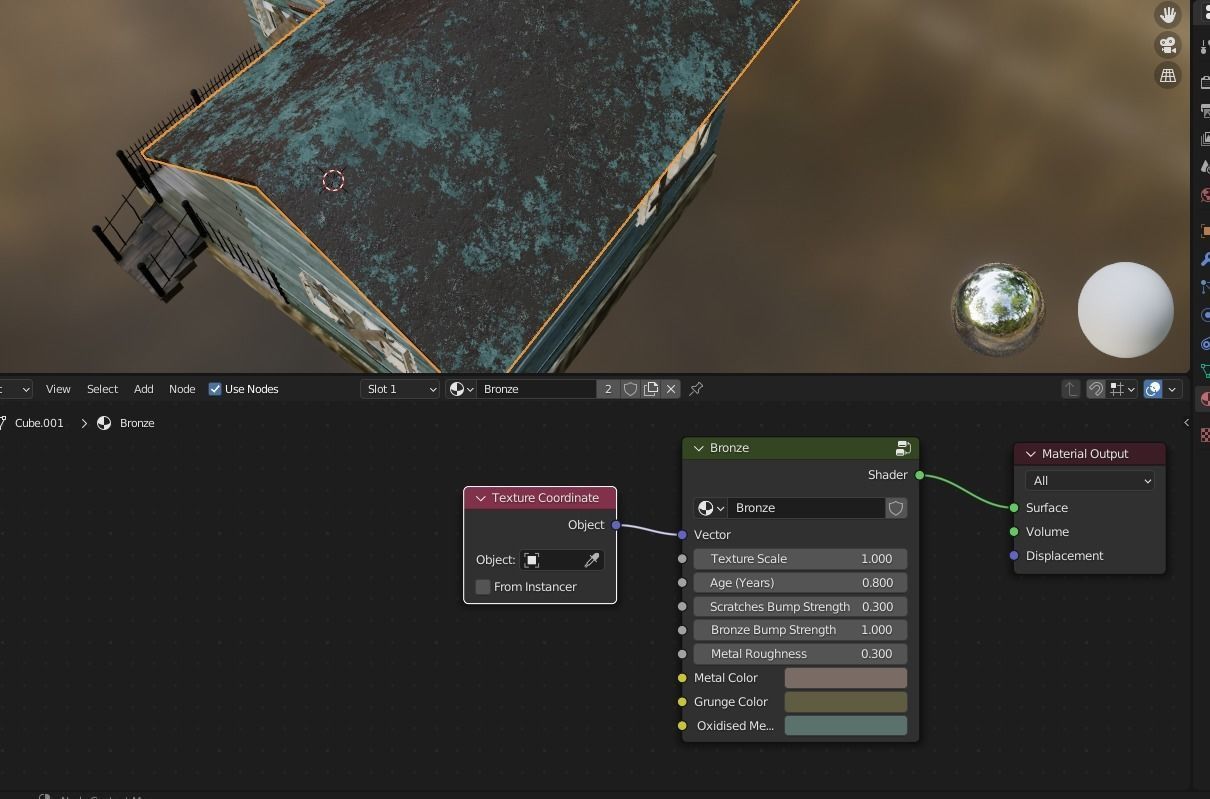1210x799 pixels.
Task: Open overlay options dropdown arrow
Action: click(x=1173, y=389)
